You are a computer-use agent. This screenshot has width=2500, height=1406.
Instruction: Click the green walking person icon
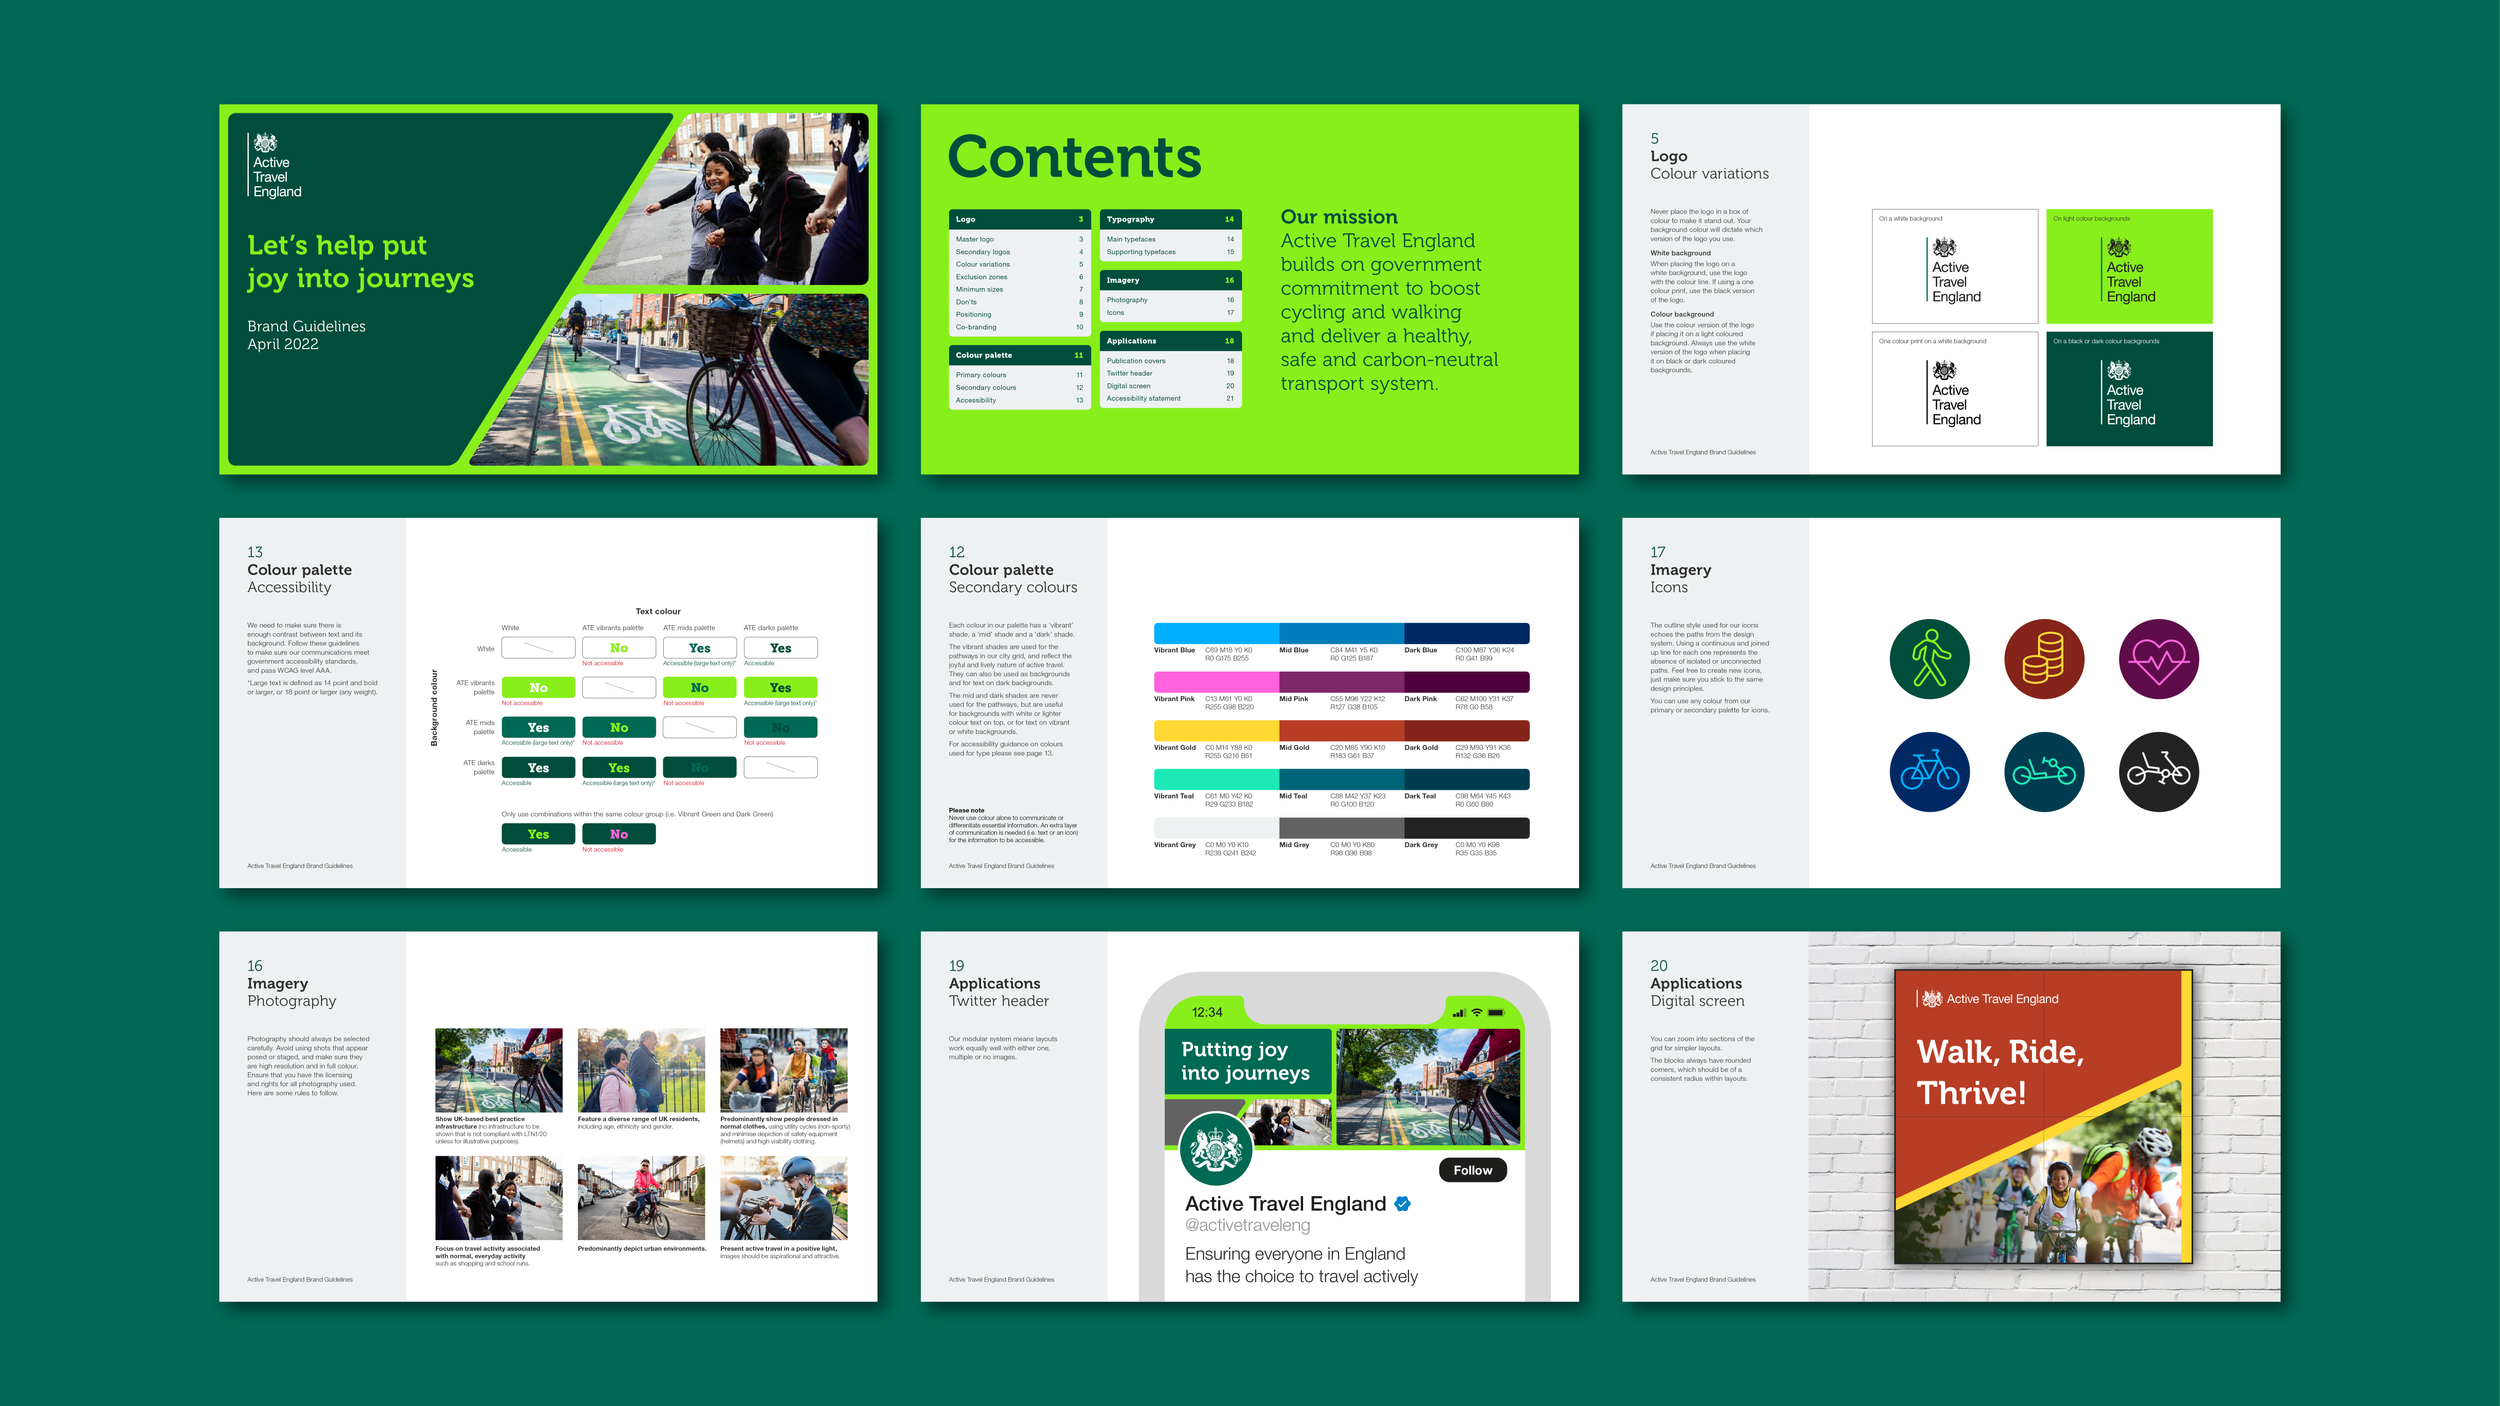(x=1929, y=659)
